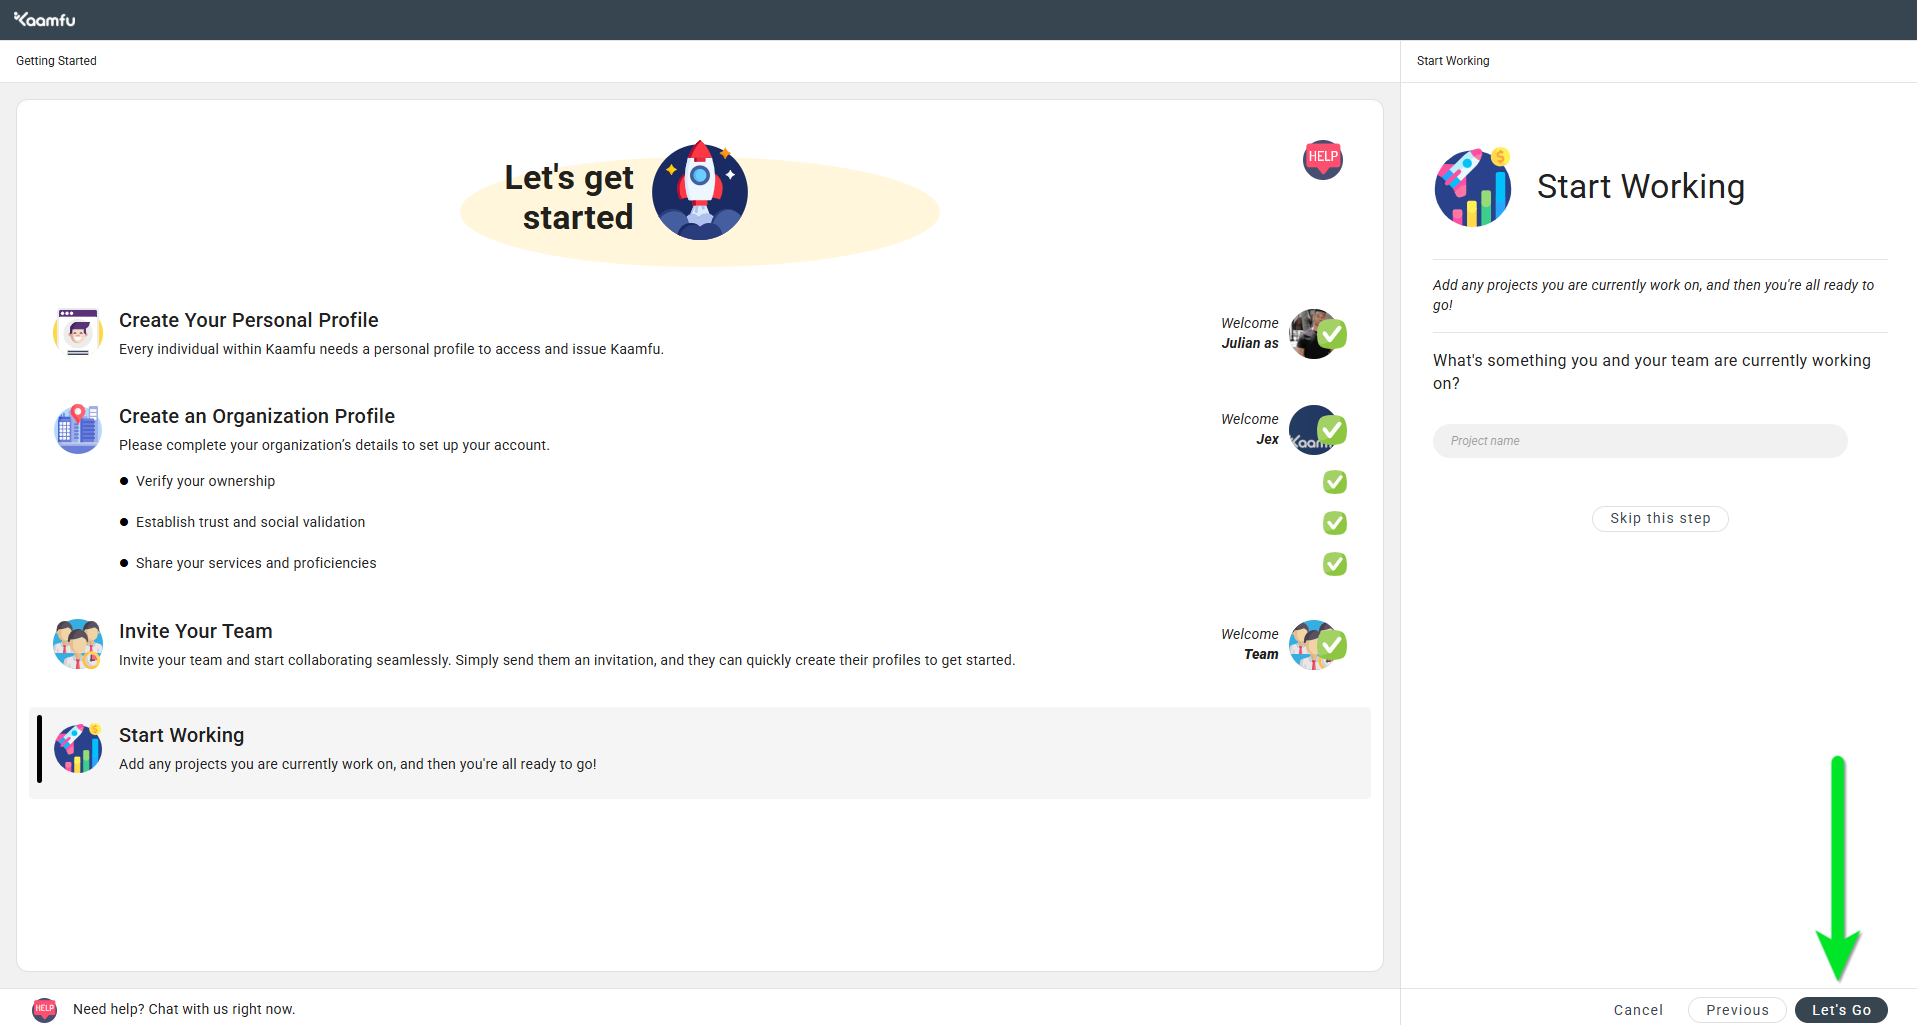Screen dimensions: 1917x1025
Task: Select the Organization Profile building icon
Action: [x=78, y=429]
